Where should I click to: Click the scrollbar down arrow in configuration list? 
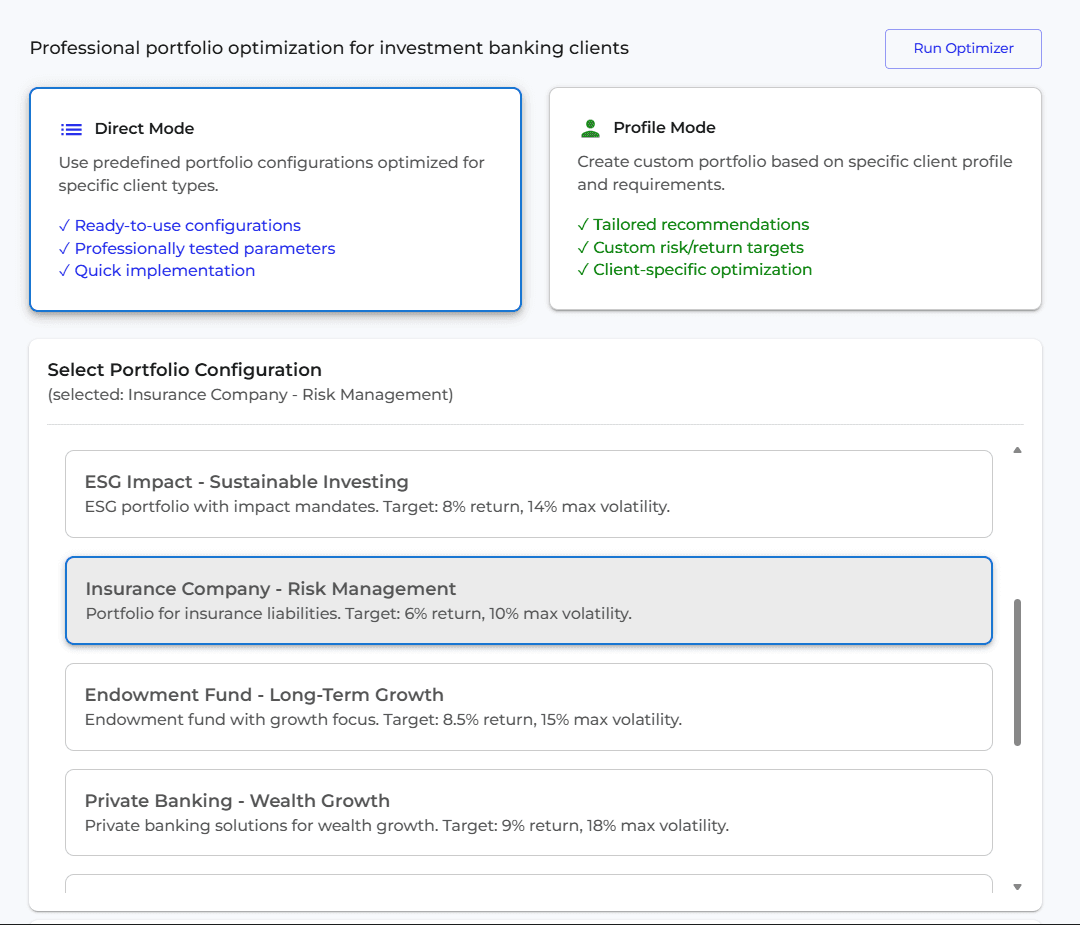click(x=1017, y=885)
